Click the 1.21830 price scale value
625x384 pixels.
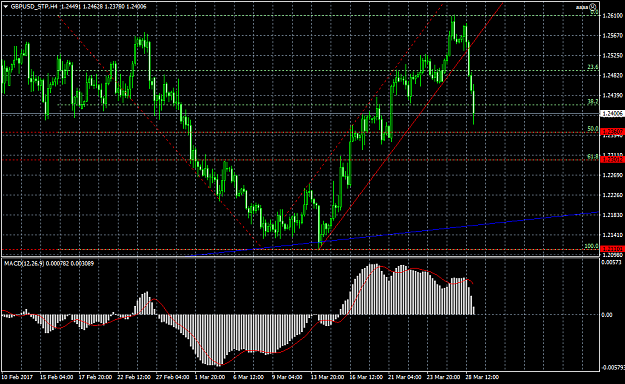tap(613, 215)
